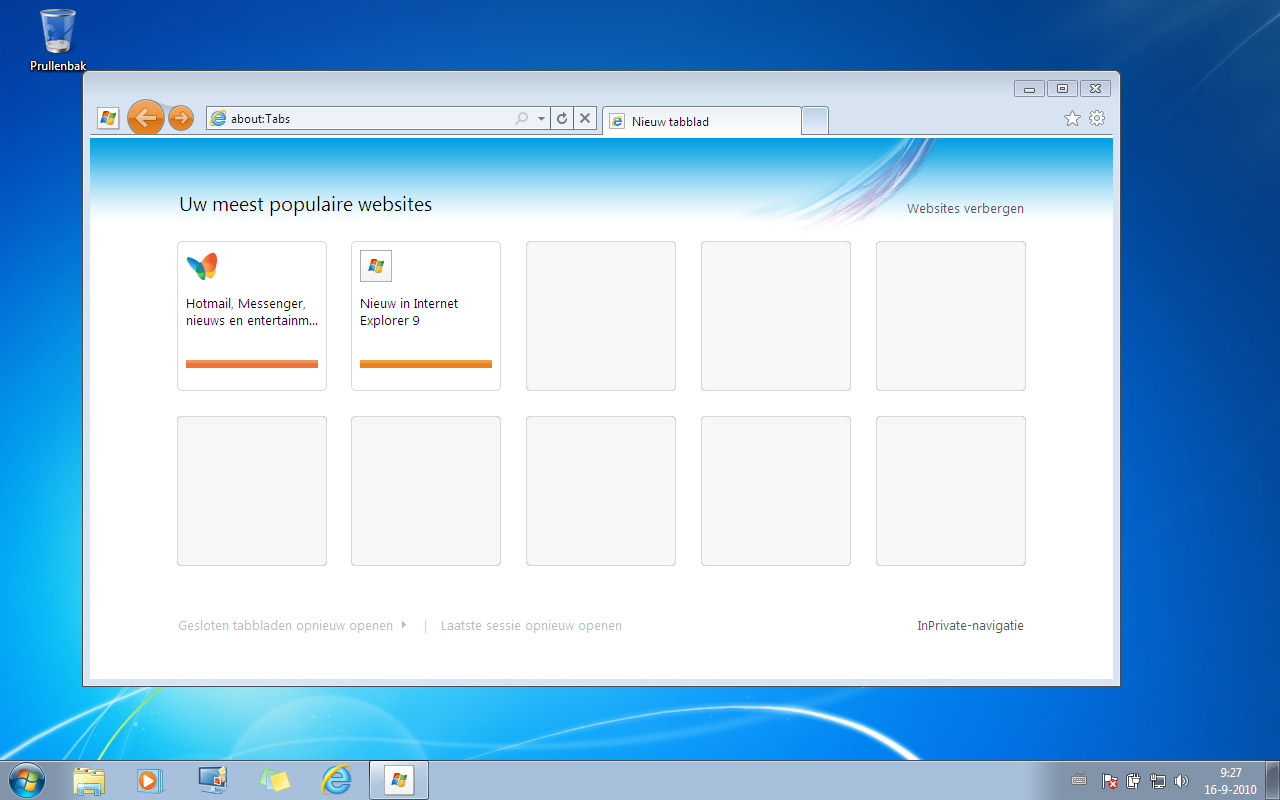Click Laatste sessie opnieuw openen
The width and height of the screenshot is (1280, 800).
[531, 626]
